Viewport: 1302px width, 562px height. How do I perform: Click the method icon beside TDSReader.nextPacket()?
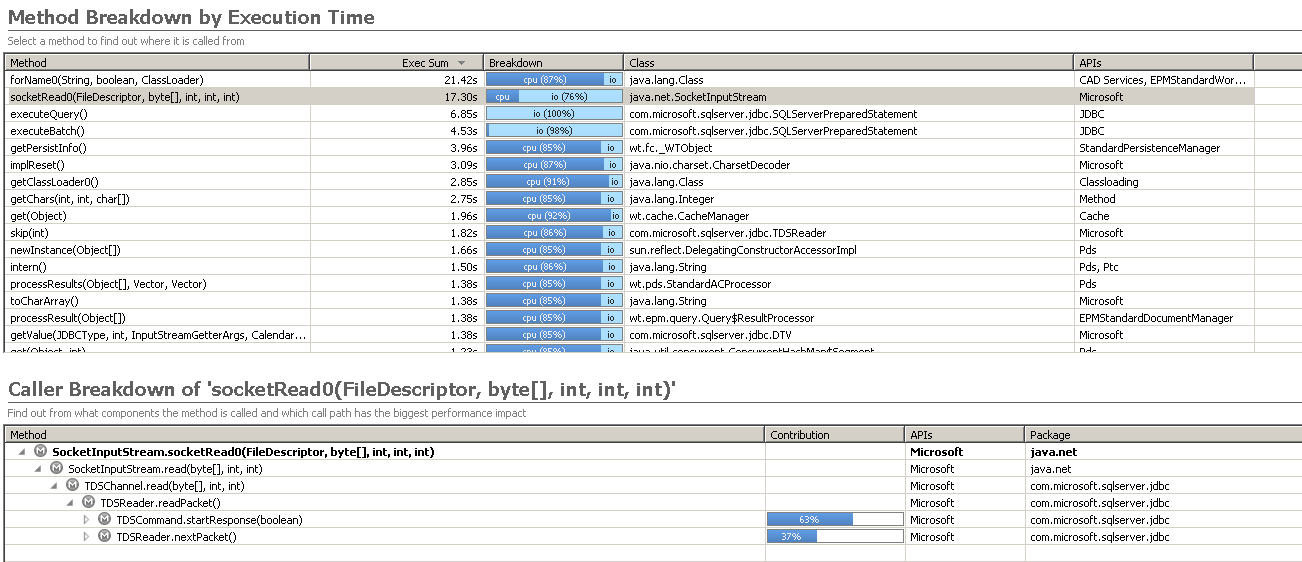click(104, 537)
